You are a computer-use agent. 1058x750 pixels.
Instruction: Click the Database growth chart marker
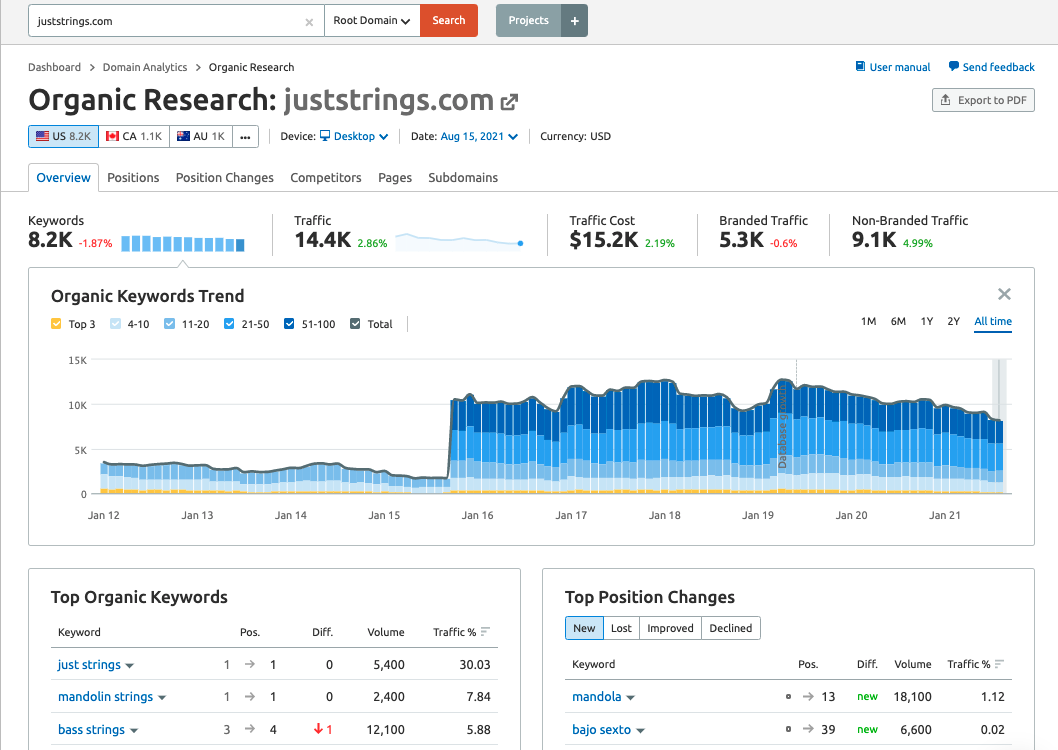point(783,428)
